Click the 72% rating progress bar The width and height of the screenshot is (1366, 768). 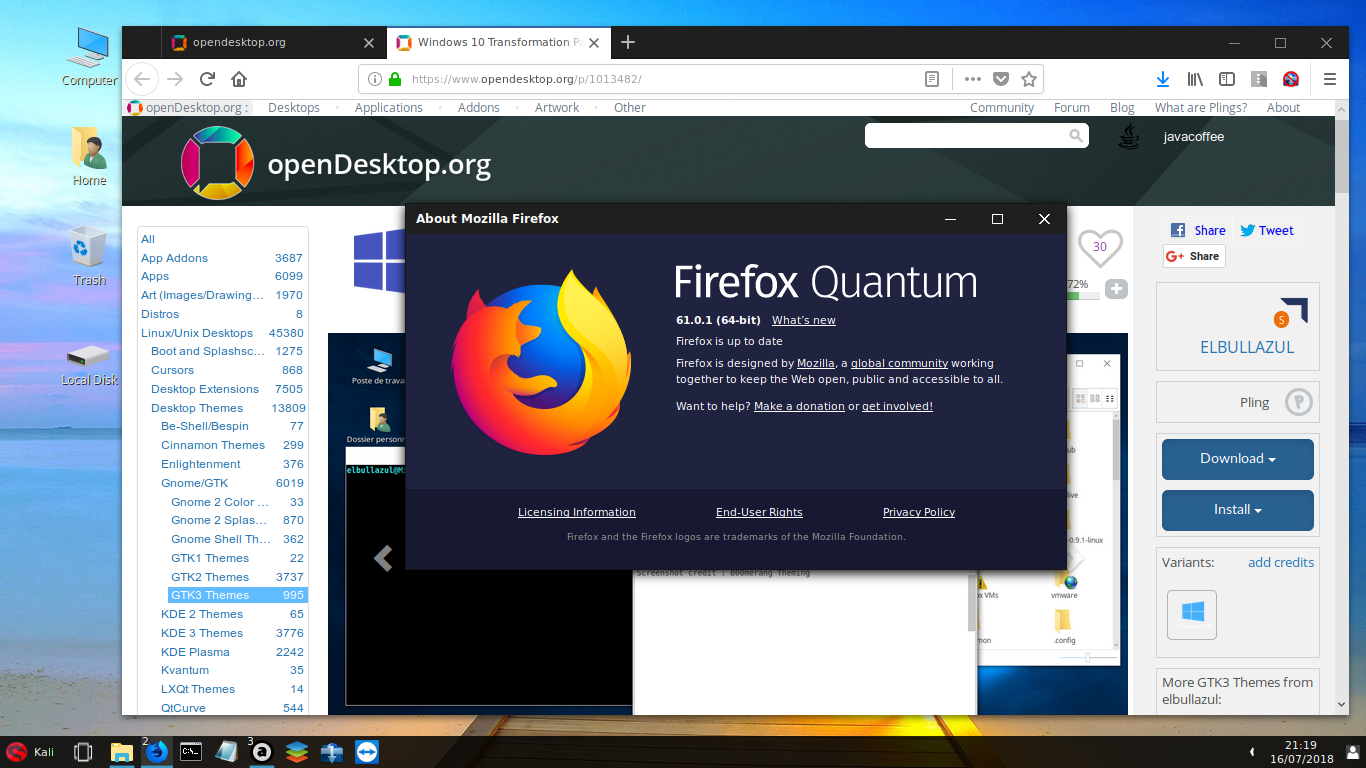click(x=1083, y=296)
